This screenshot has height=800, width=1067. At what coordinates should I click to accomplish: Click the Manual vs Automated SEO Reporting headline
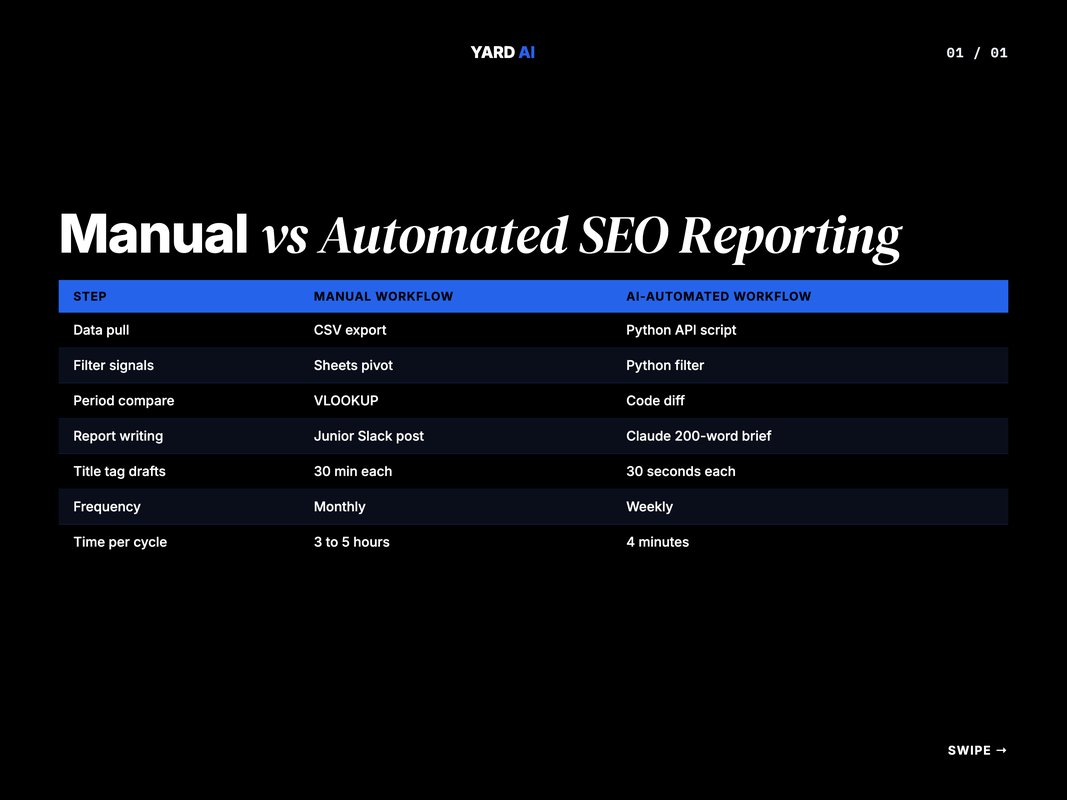pos(480,235)
